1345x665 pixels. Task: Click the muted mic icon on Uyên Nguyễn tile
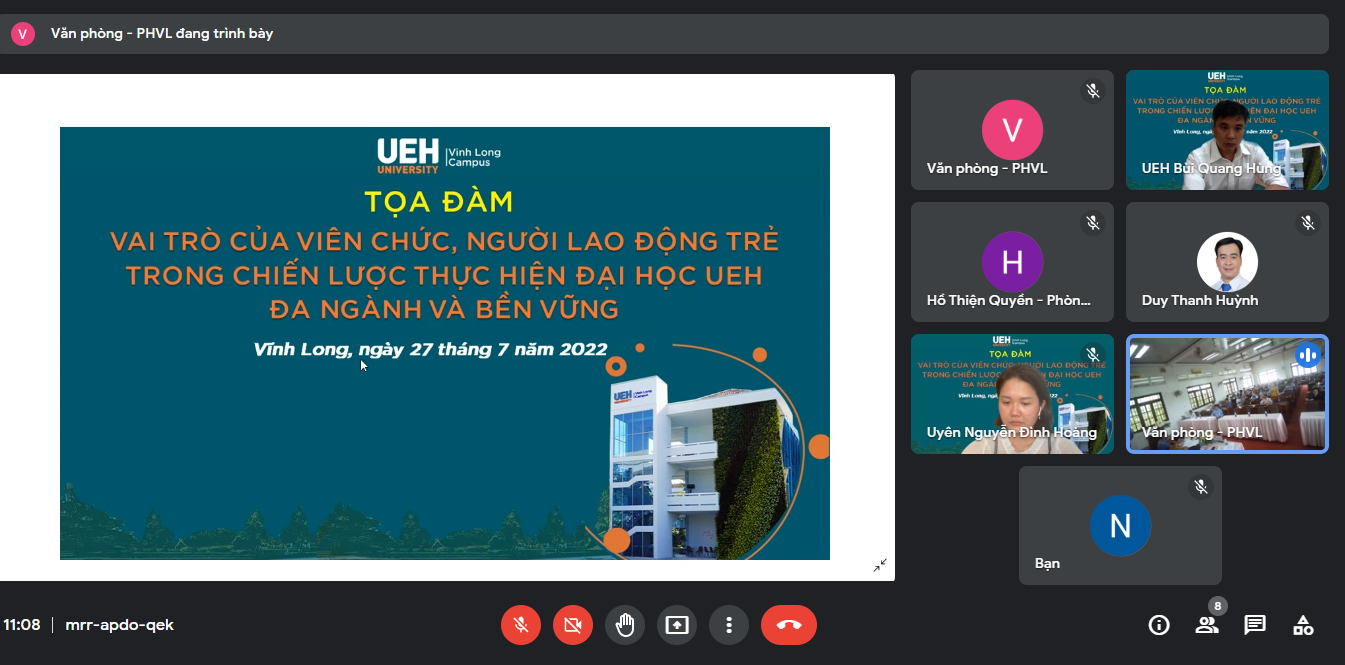point(1093,355)
